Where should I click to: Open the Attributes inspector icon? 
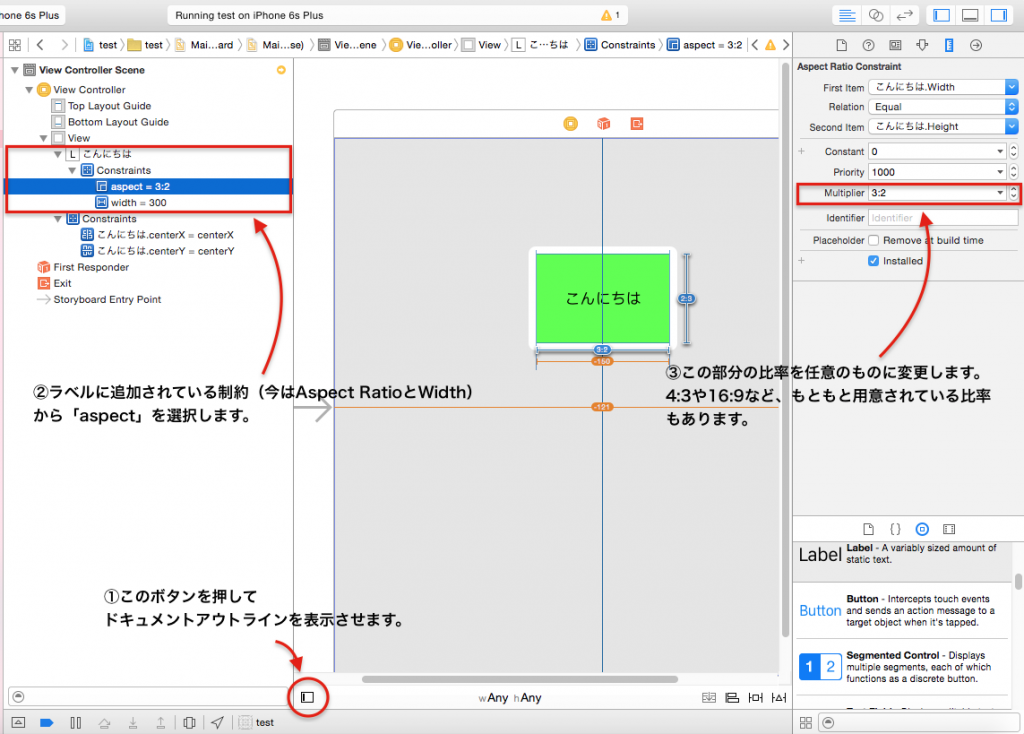(922, 45)
